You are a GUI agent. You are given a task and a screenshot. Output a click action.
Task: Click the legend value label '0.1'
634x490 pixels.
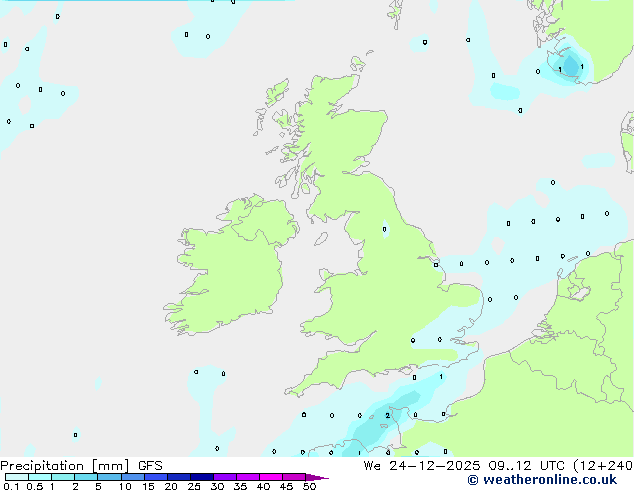pyautogui.click(x=11, y=486)
